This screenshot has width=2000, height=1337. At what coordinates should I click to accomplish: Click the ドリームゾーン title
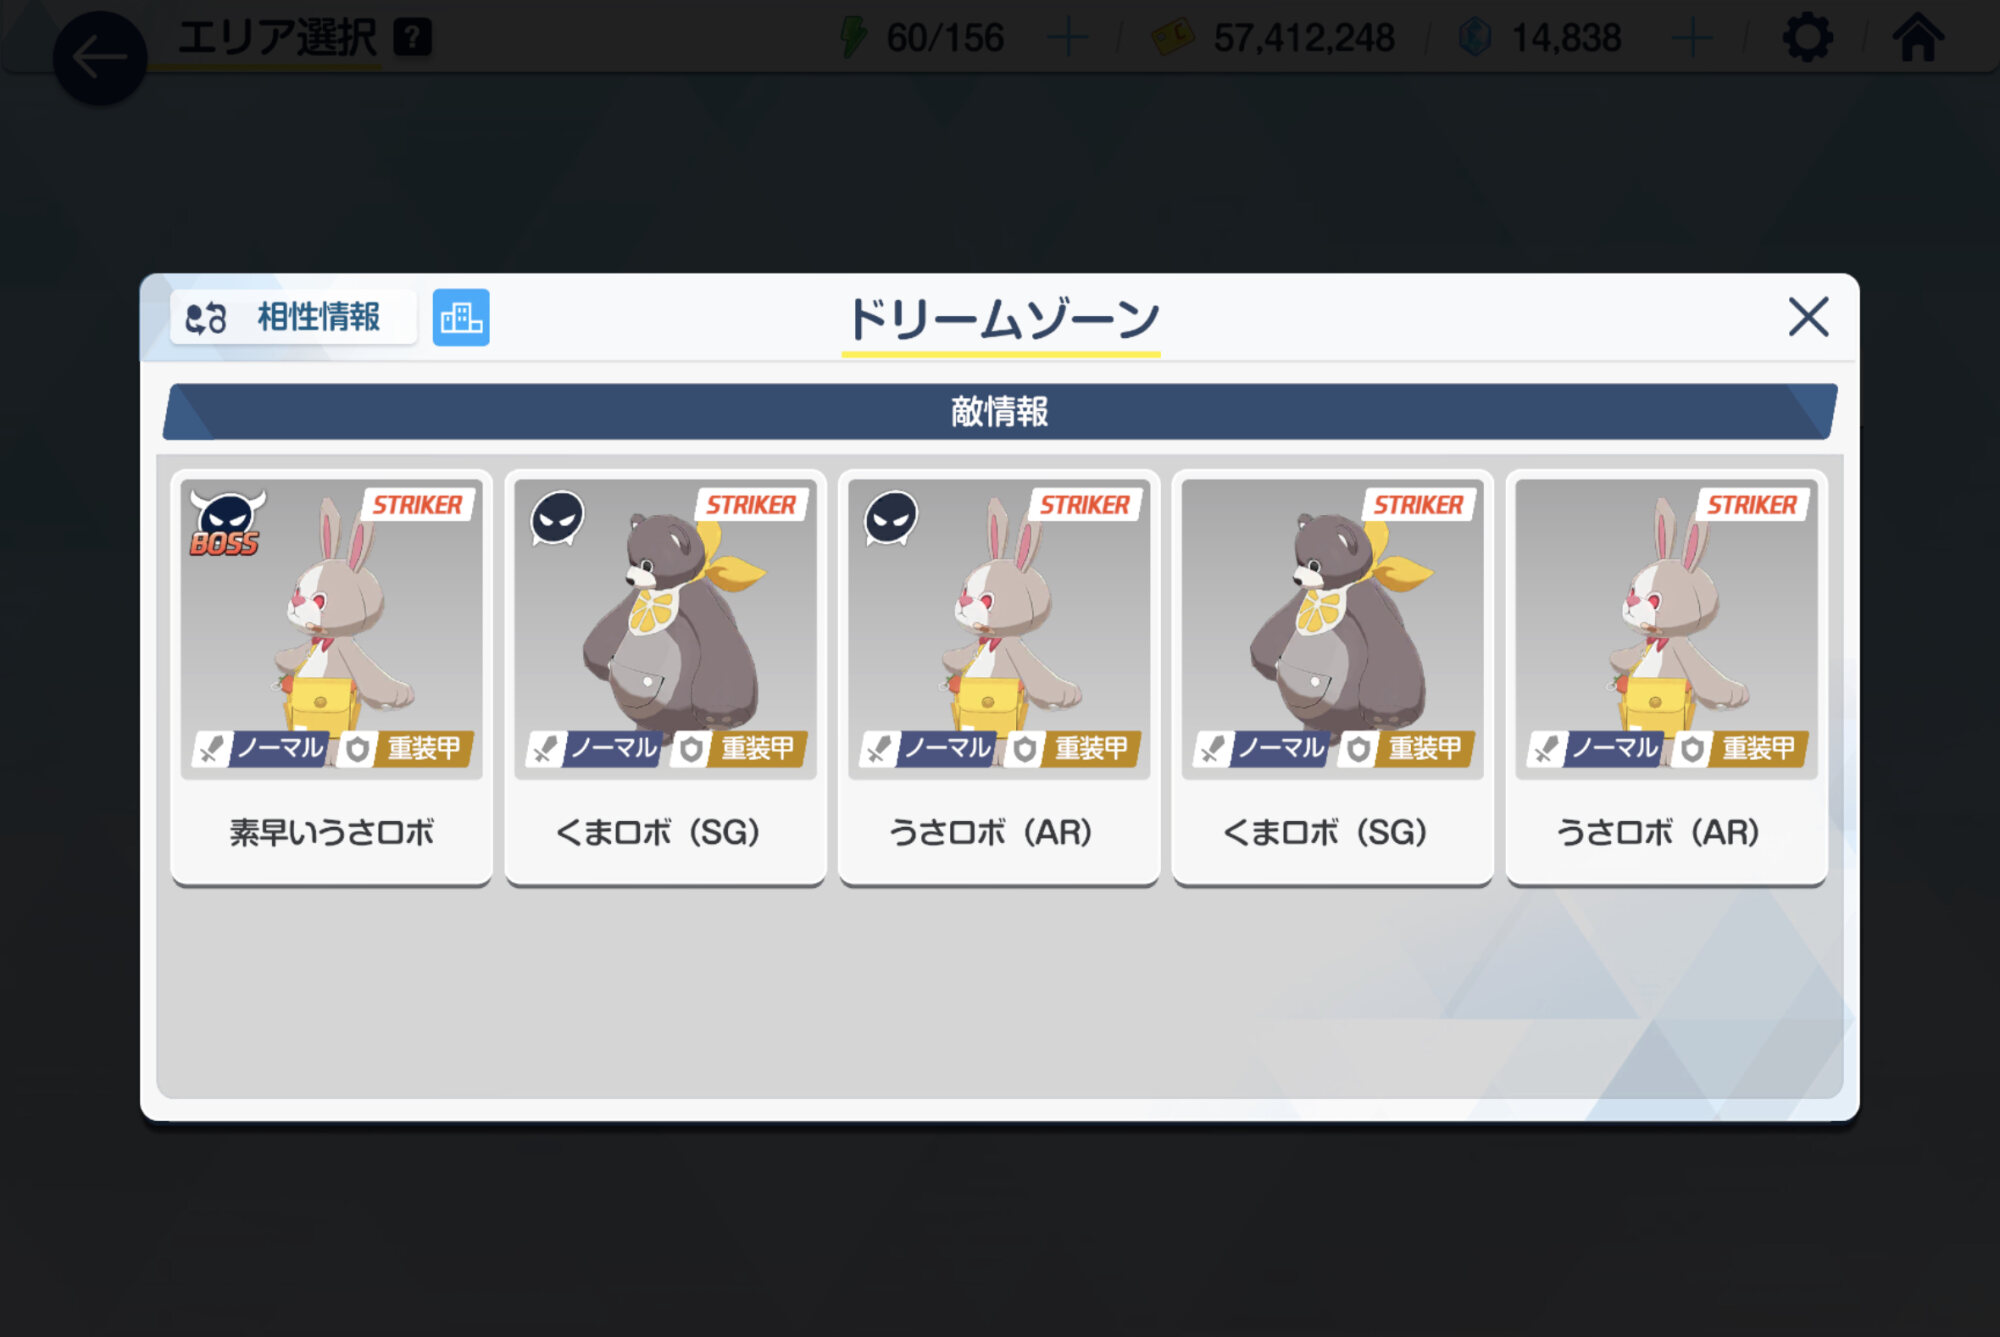tap(1001, 320)
